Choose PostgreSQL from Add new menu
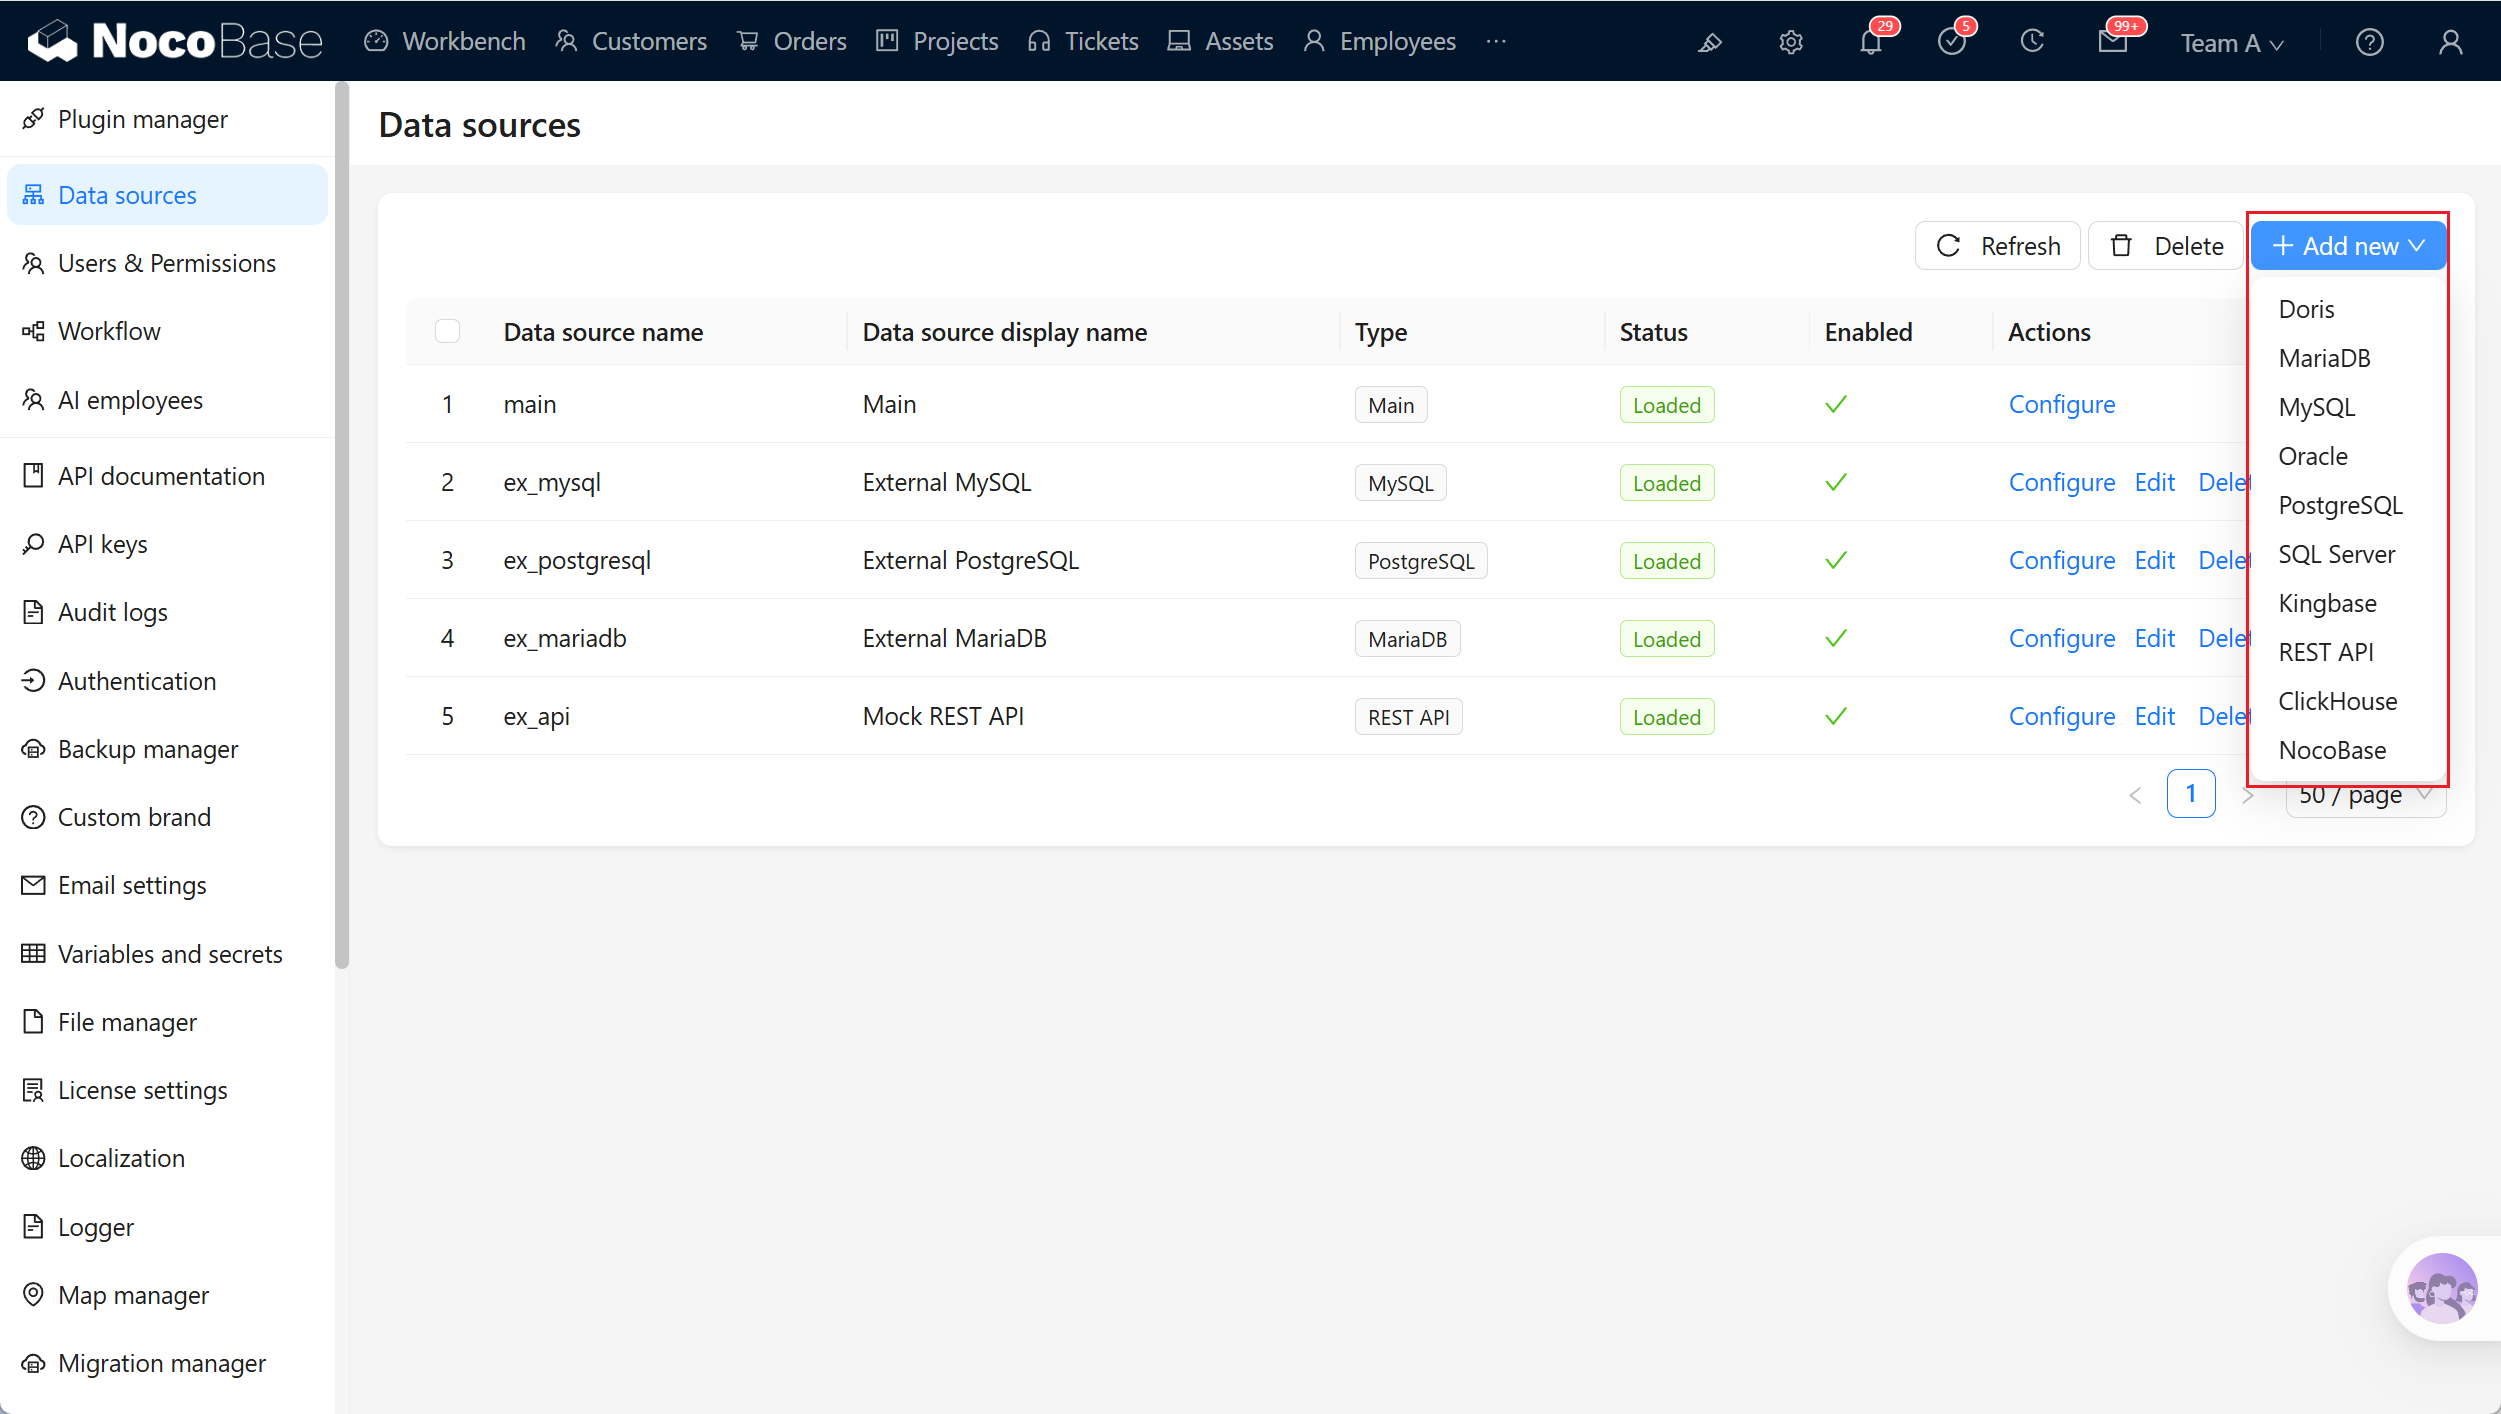The image size is (2501, 1414). click(x=2348, y=505)
